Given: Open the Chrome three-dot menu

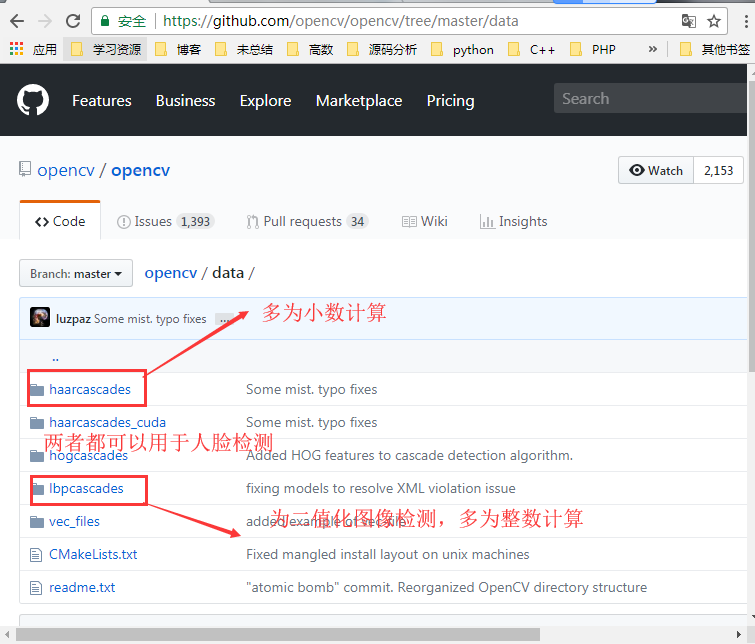Looking at the screenshot, I should [746, 21].
